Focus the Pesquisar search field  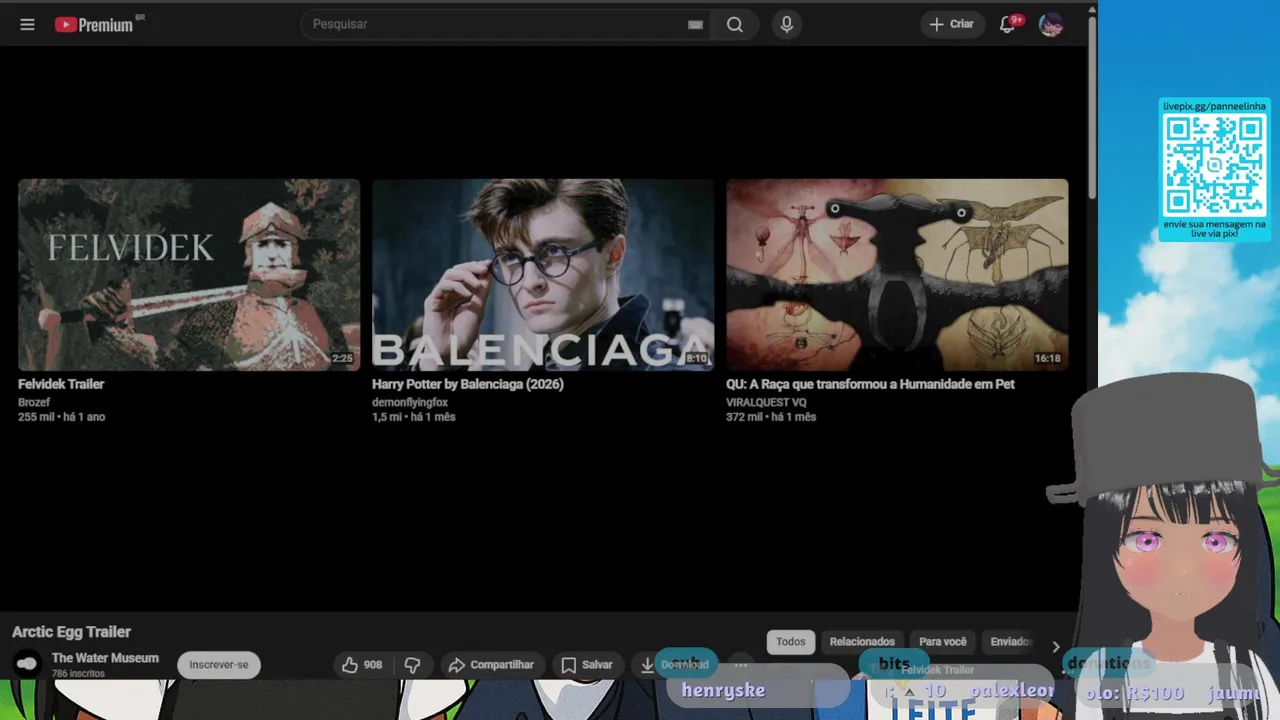(x=505, y=24)
